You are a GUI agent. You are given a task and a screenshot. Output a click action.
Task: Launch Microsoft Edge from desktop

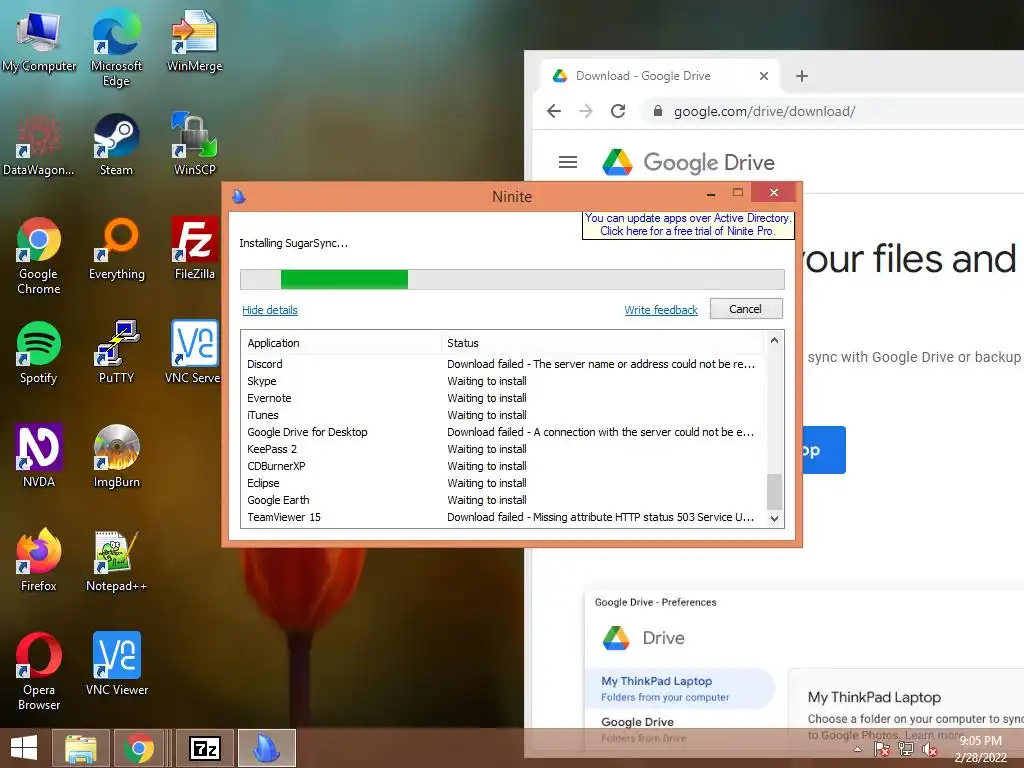[x=116, y=47]
